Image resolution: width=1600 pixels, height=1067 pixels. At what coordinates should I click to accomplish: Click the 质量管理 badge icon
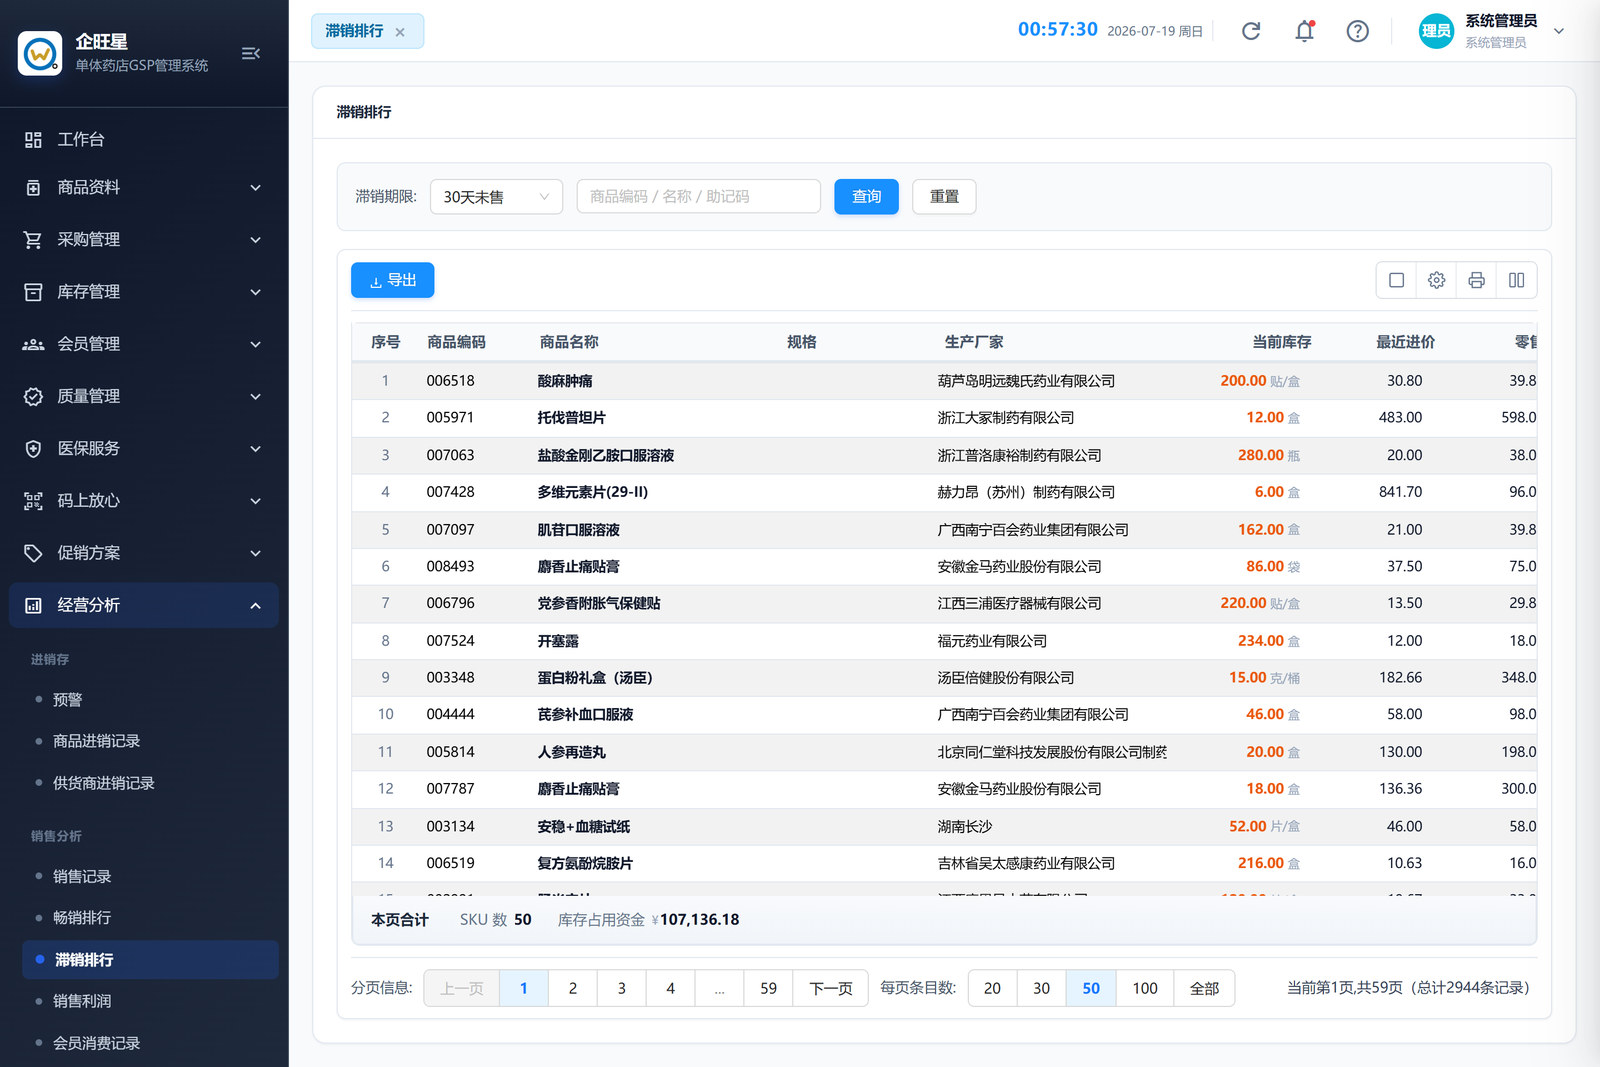33,397
